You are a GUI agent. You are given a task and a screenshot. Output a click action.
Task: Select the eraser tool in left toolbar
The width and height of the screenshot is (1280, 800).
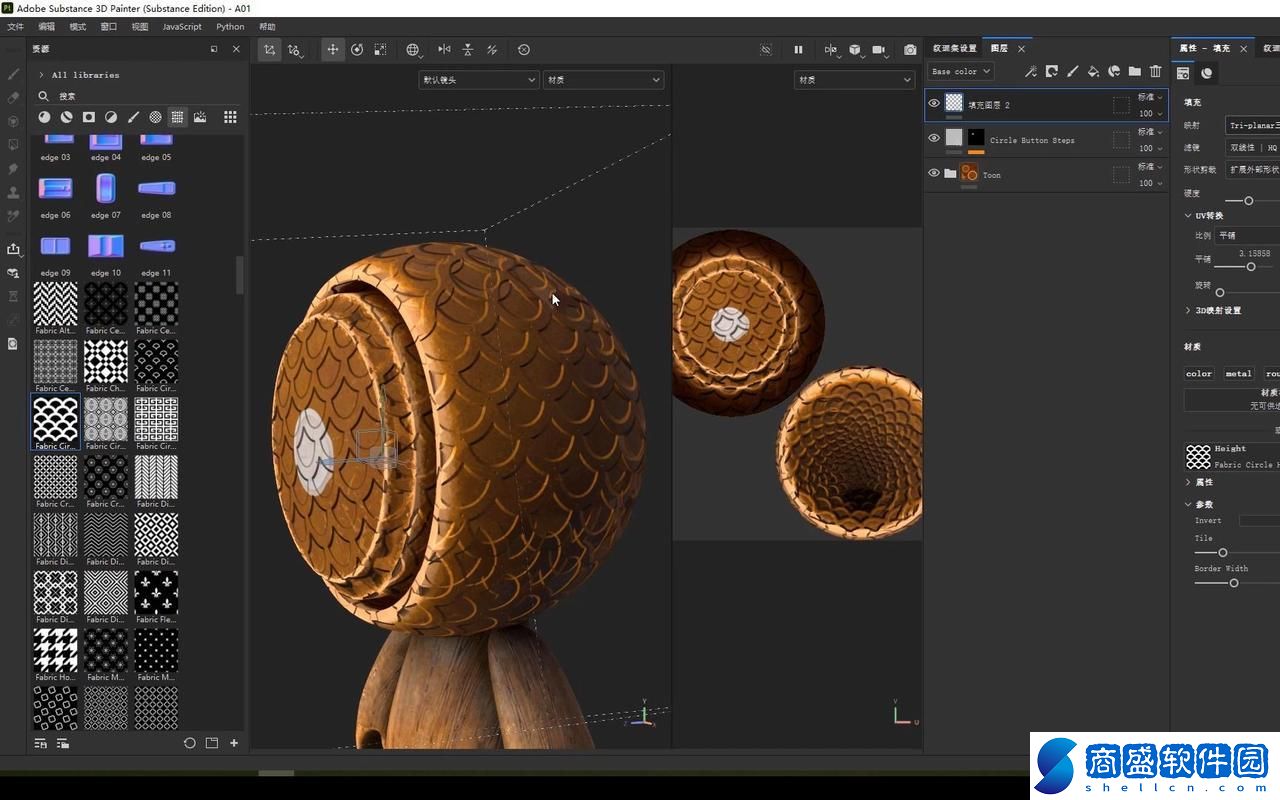13,97
